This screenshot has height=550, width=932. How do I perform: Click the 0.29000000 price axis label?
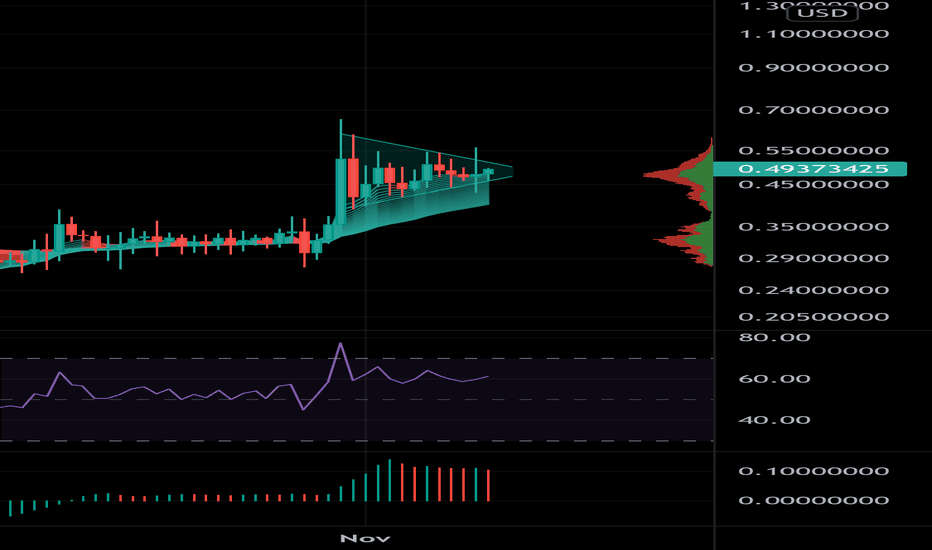pyautogui.click(x=814, y=258)
